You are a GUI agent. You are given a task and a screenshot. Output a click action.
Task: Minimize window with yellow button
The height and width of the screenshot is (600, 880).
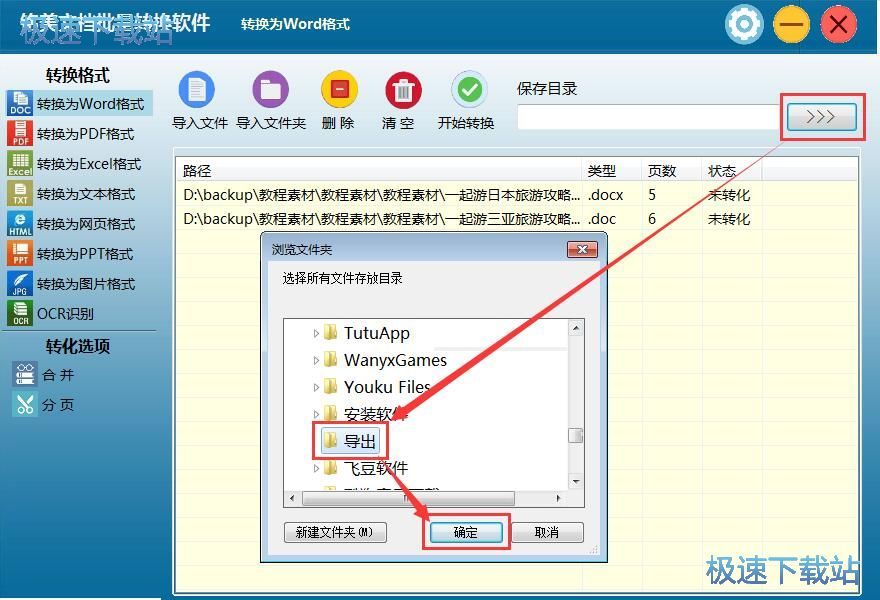(791, 24)
